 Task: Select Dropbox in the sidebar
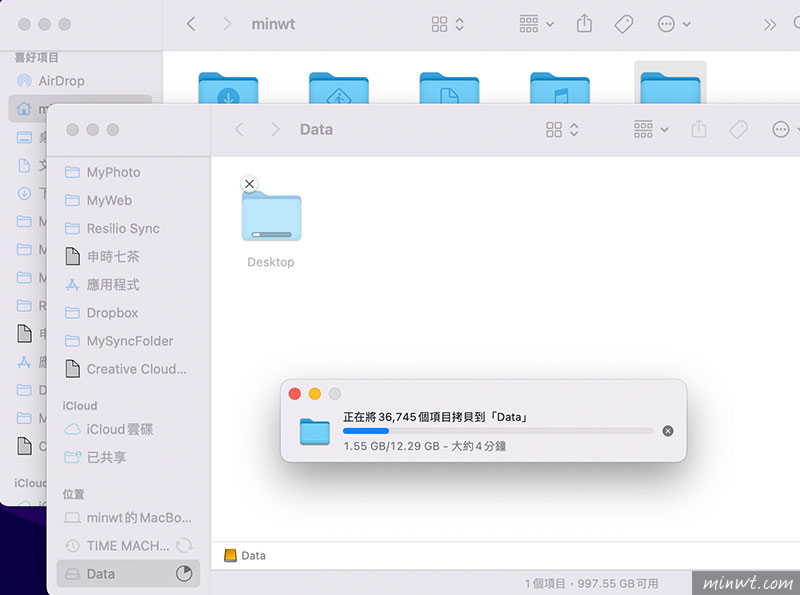click(x=112, y=313)
